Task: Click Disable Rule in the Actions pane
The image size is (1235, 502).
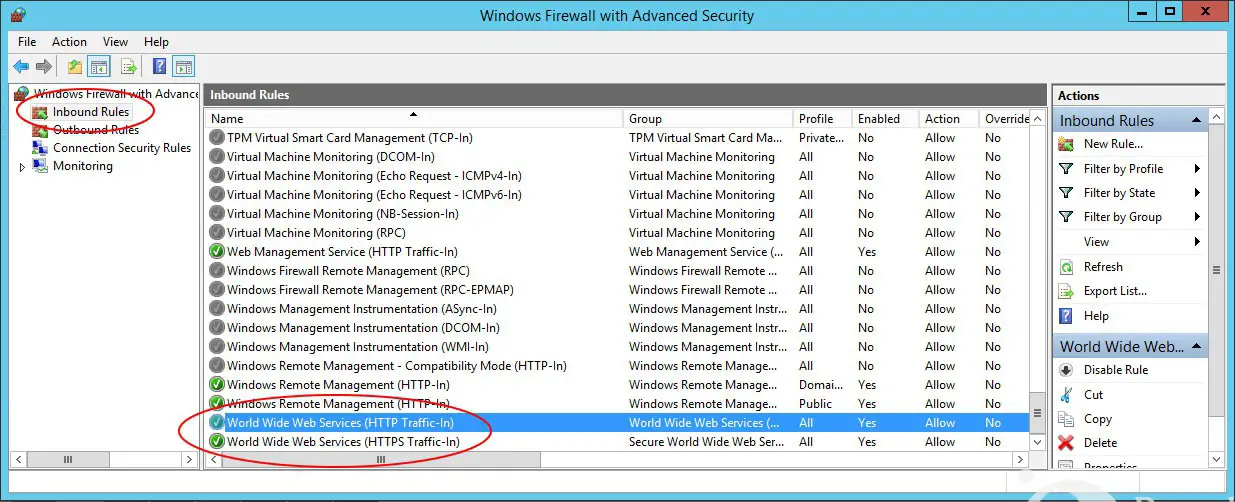Action: (x=1116, y=370)
